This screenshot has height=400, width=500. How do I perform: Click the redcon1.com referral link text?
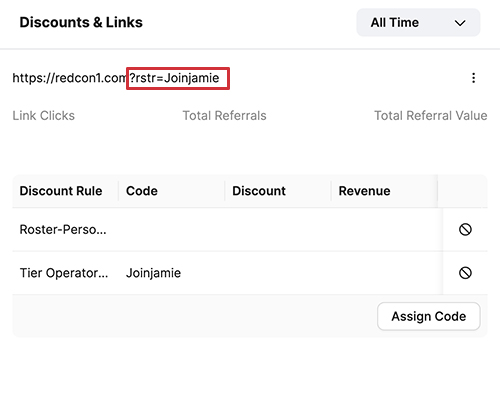click(x=116, y=78)
